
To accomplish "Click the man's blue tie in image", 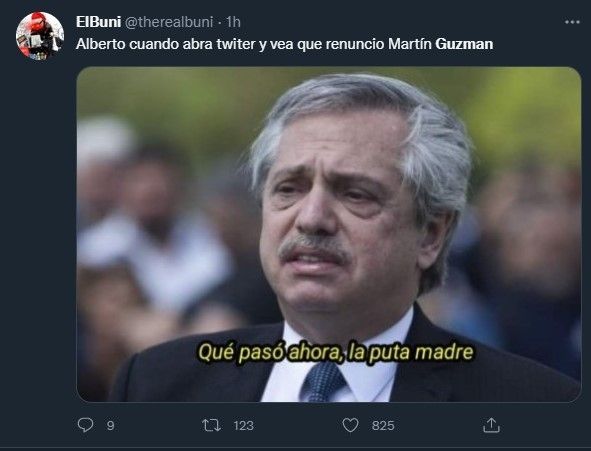I will pos(322,381).
